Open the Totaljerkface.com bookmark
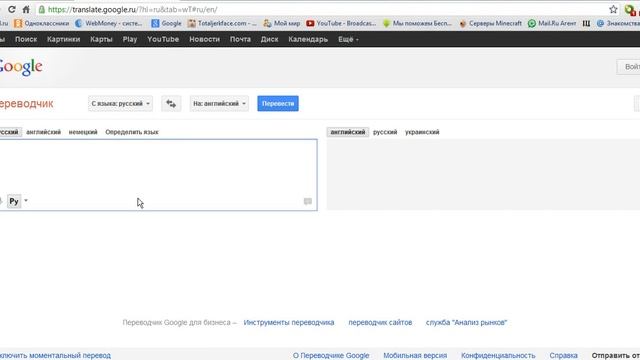Viewport: 640px width, 360px height. click(x=222, y=24)
